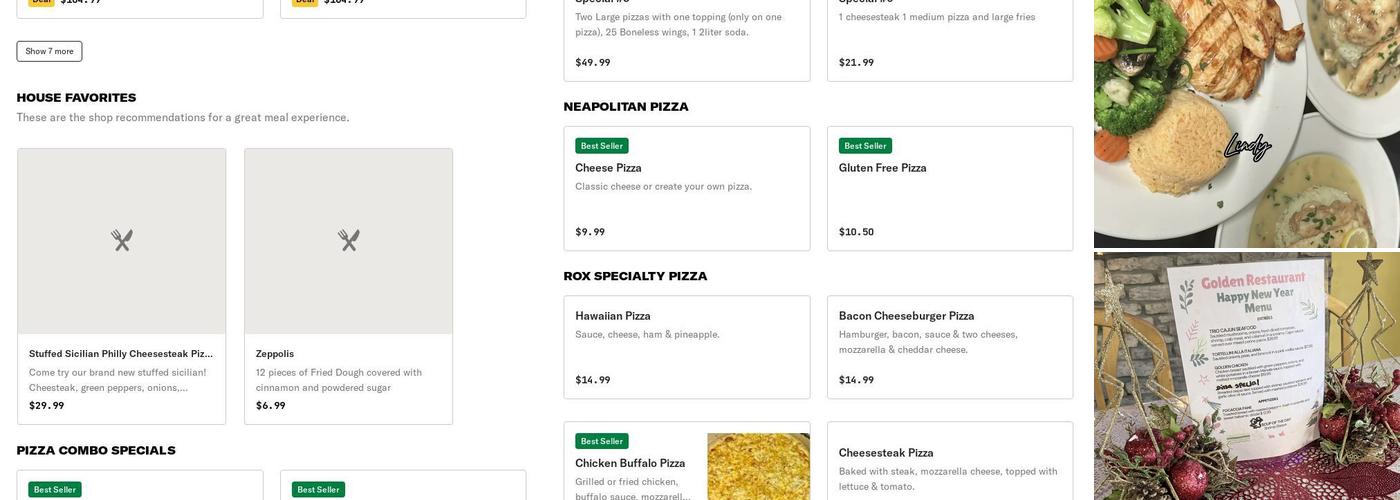The image size is (1400, 500).
Task: Expand the Show 7 more button
Action: (x=49, y=51)
